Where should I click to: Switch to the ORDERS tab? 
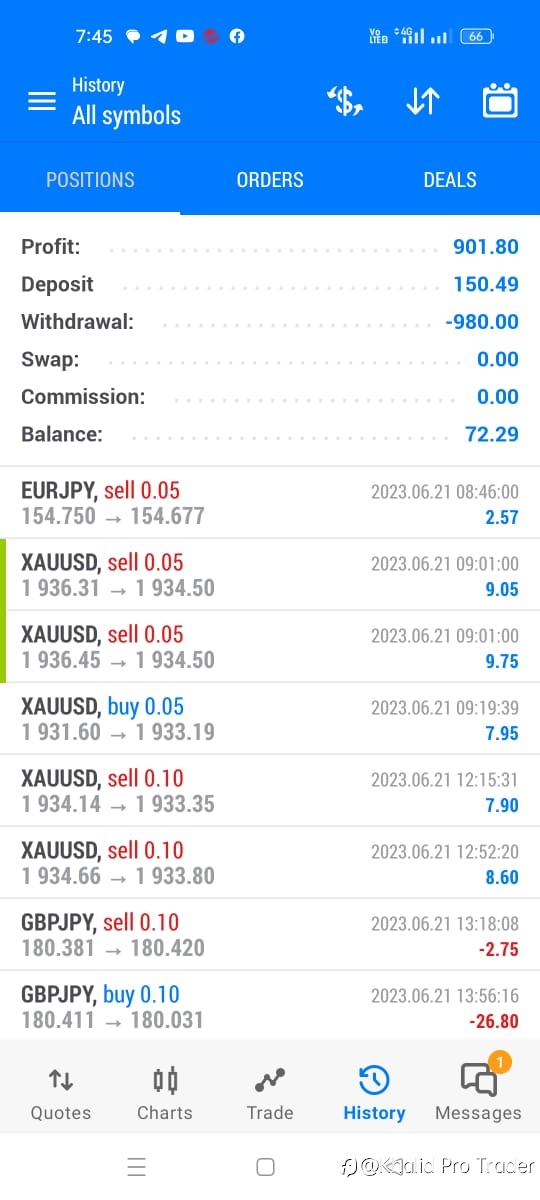[x=270, y=180]
